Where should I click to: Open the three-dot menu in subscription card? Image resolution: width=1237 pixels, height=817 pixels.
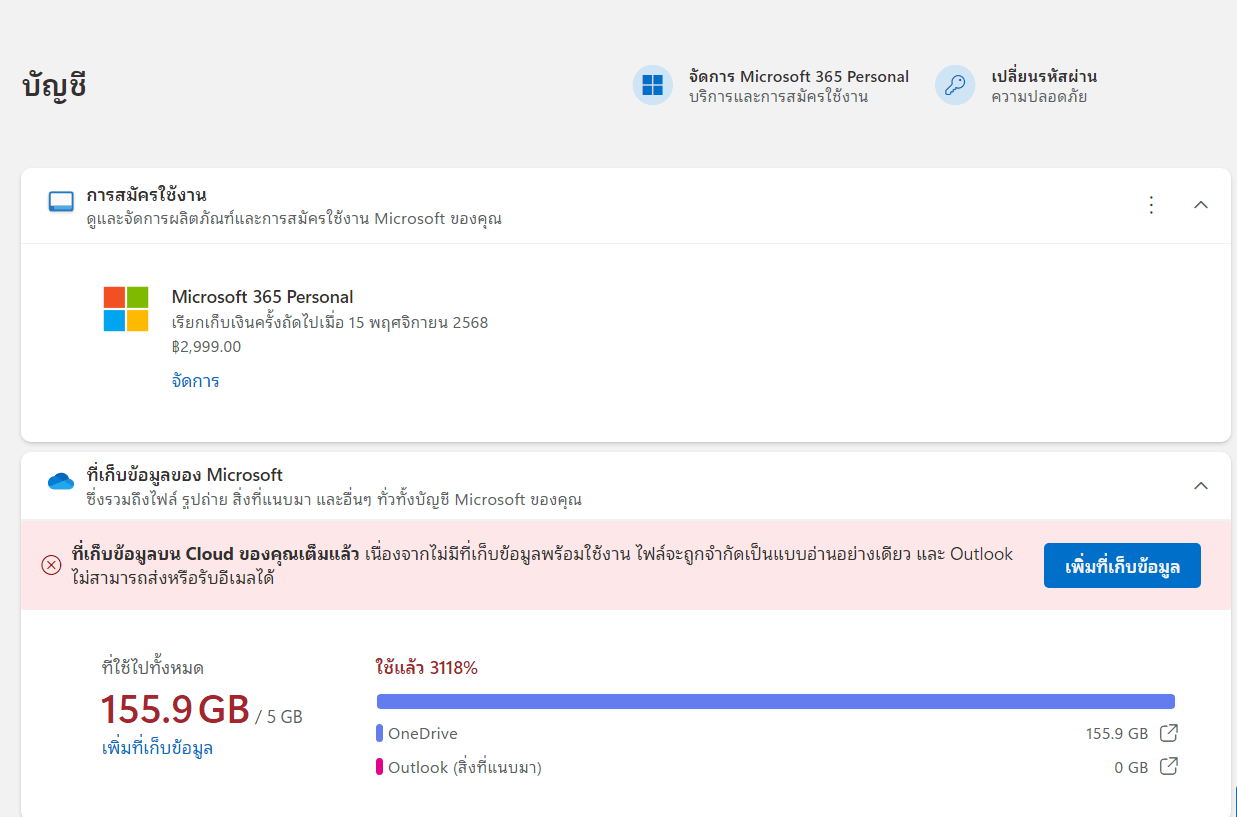click(1151, 205)
